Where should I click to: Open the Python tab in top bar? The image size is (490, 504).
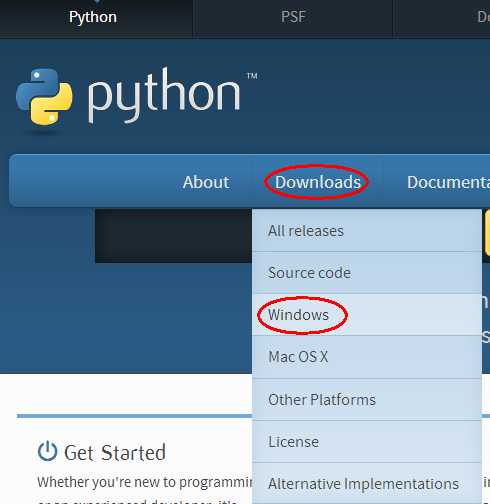pos(93,17)
